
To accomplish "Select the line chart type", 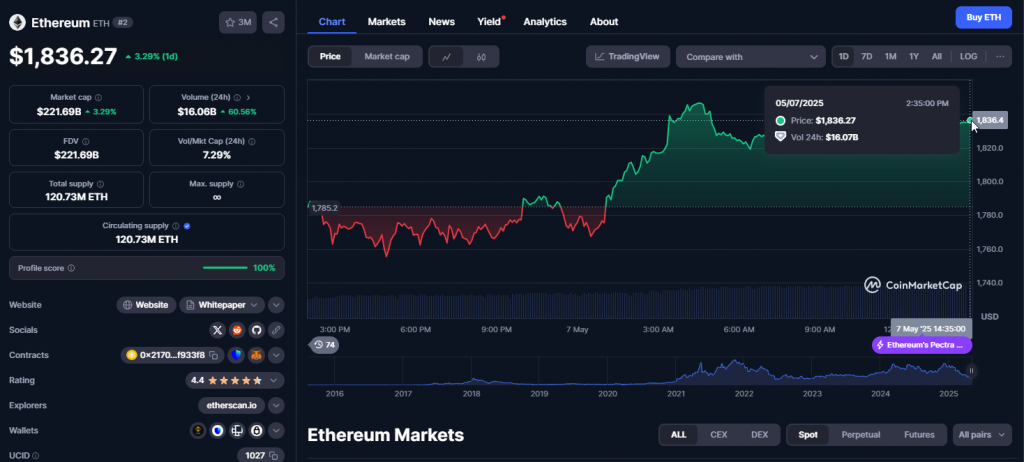I will (447, 57).
